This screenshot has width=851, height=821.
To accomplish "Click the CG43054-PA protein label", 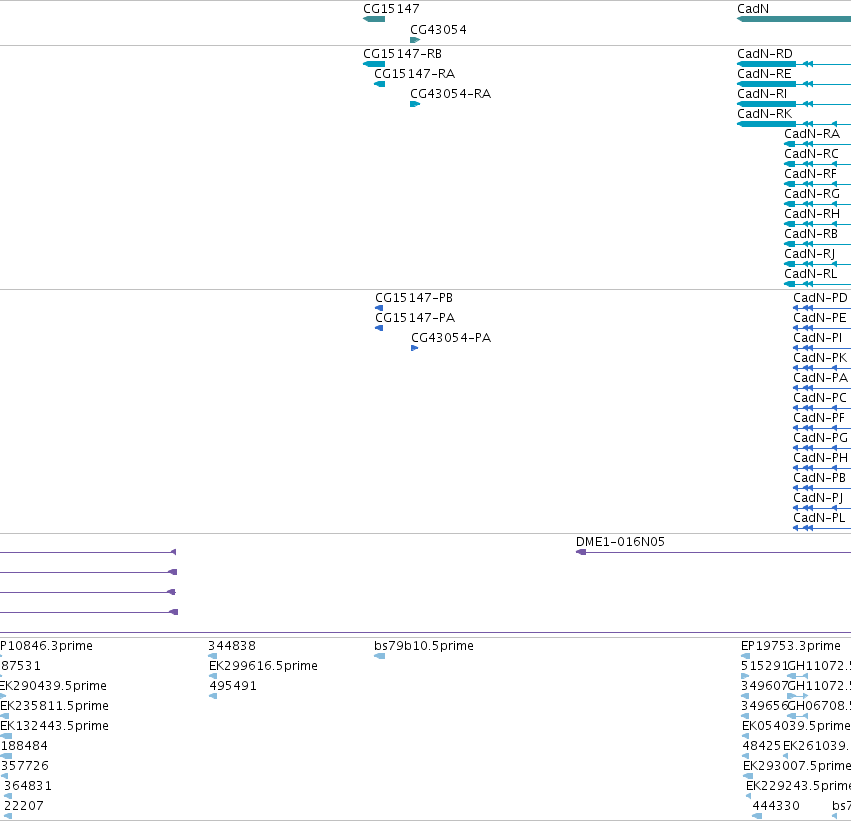I will point(451,338).
